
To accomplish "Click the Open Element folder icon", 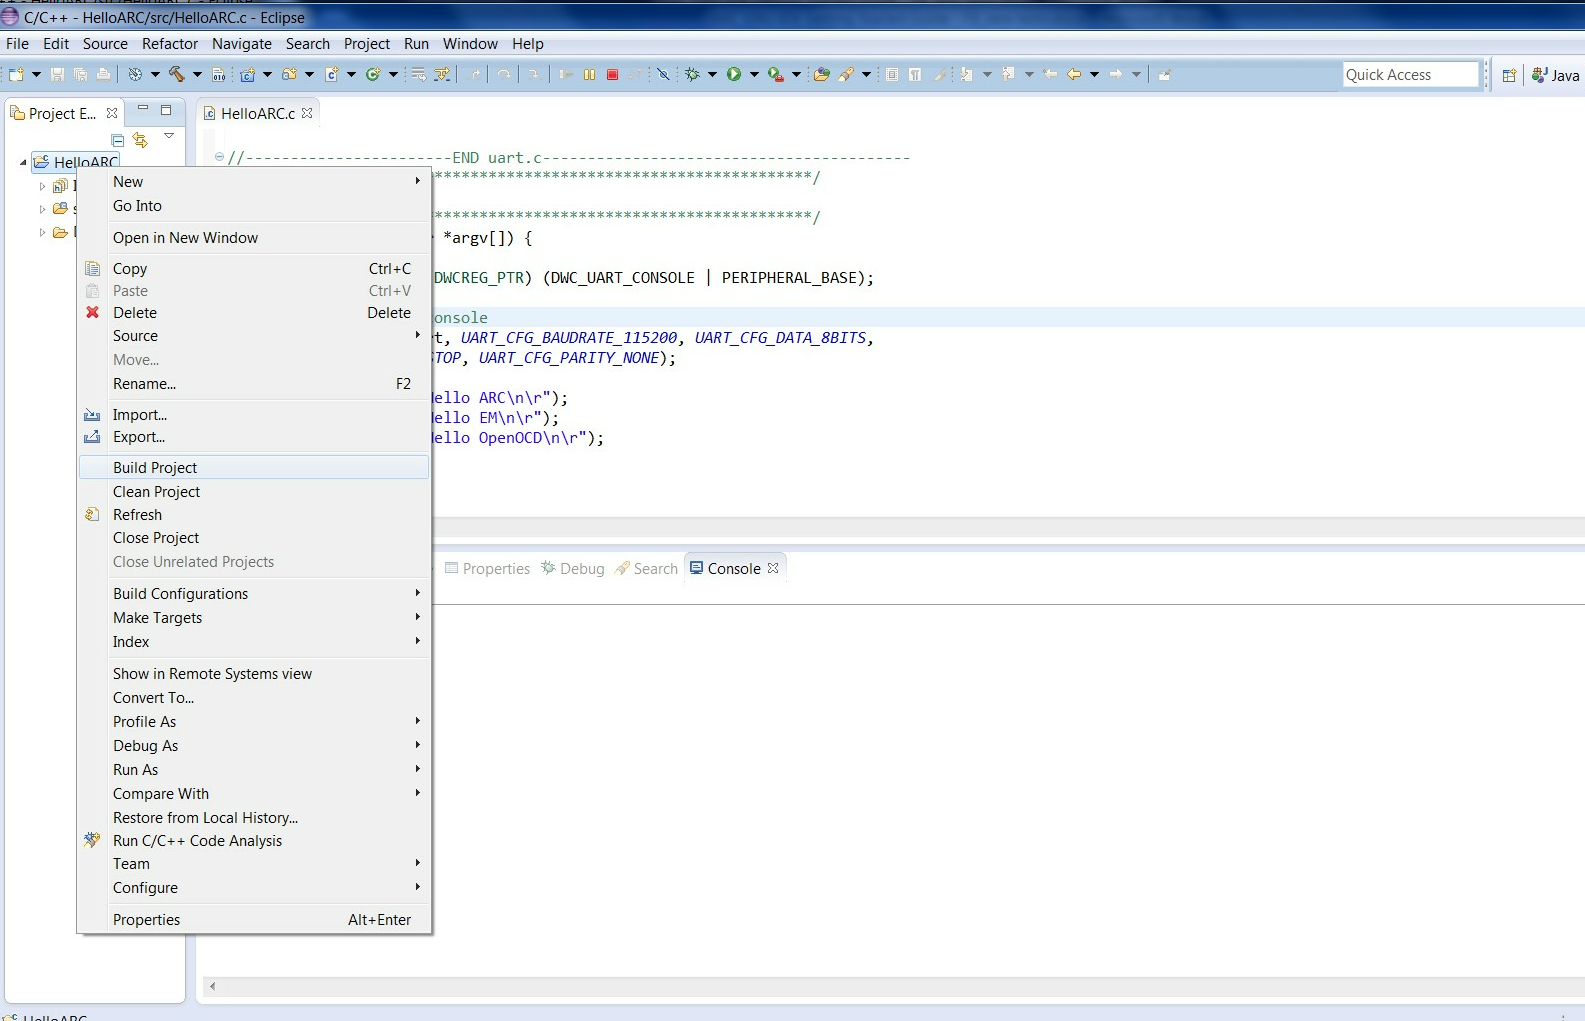I will (822, 74).
